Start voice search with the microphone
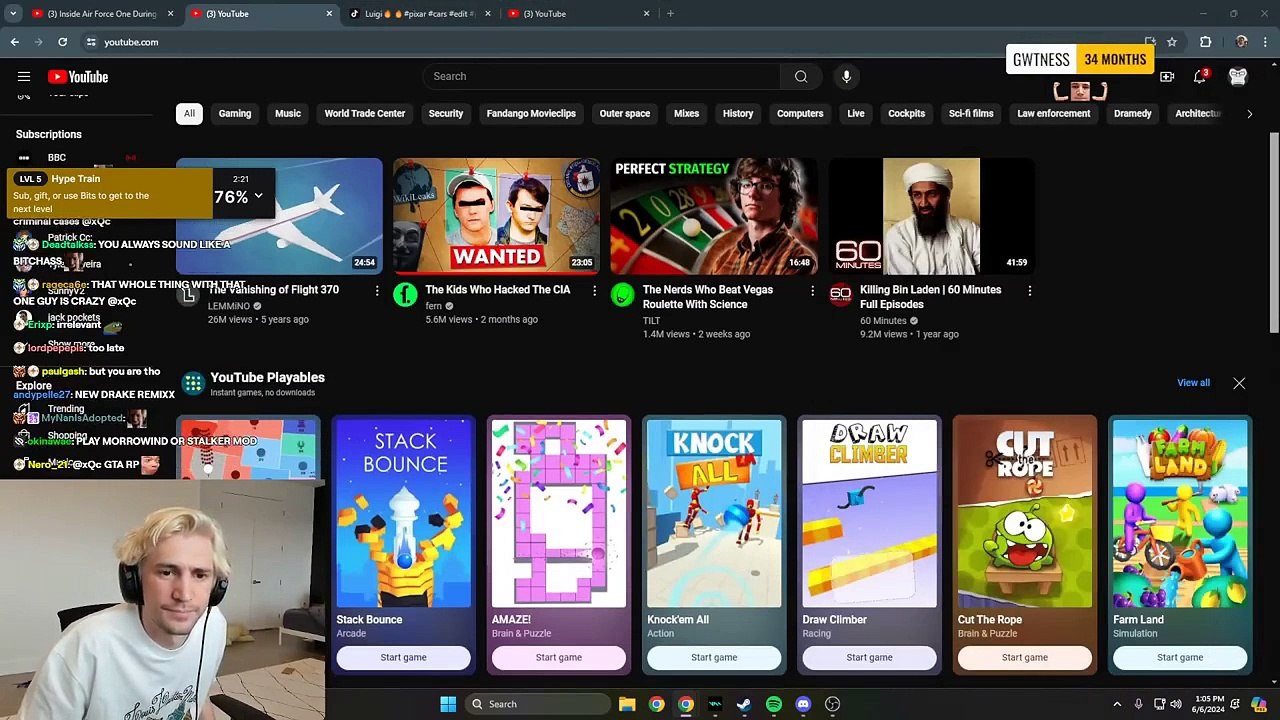The height and width of the screenshot is (720, 1280). pos(846,76)
